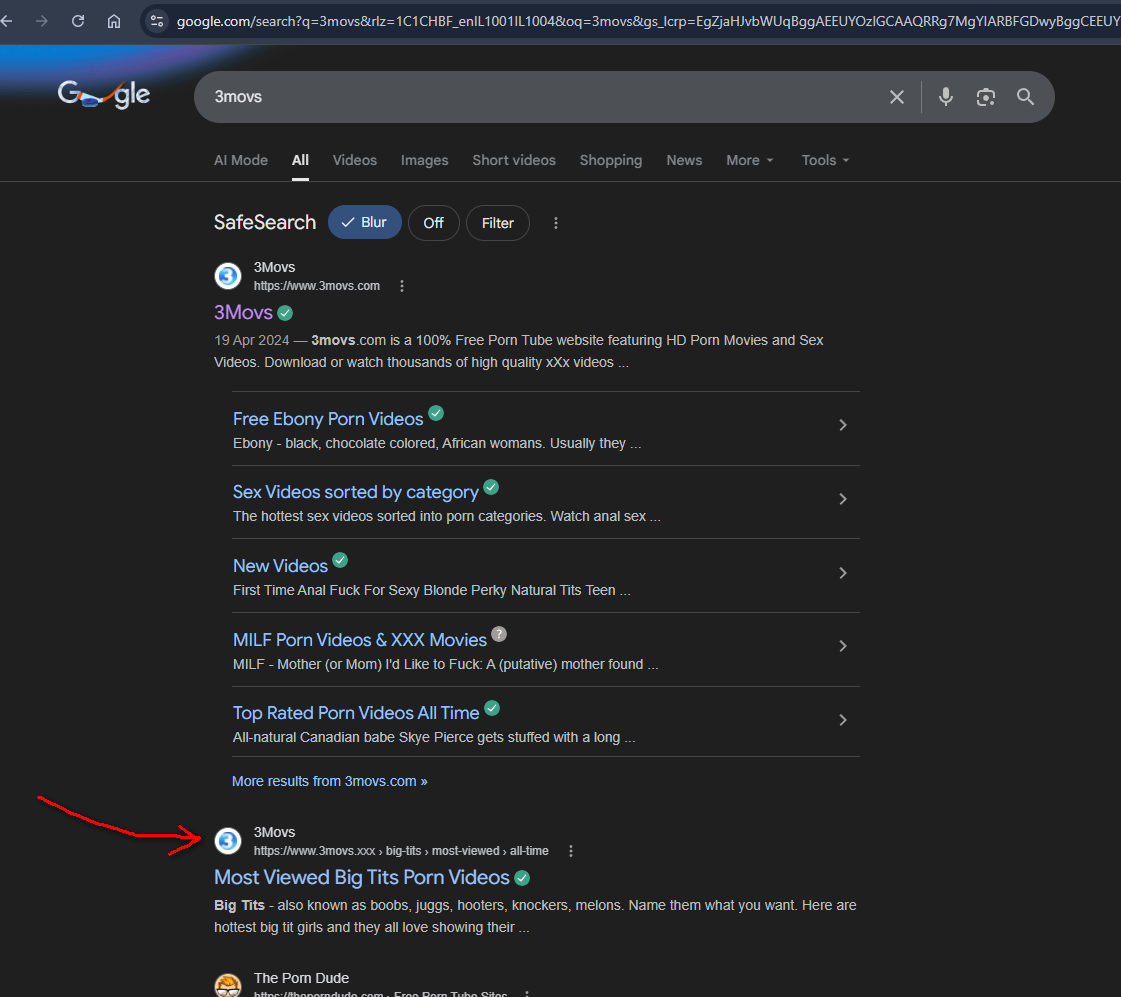Clear the search box with X icon
Viewport: 1121px width, 997px height.
(x=897, y=97)
